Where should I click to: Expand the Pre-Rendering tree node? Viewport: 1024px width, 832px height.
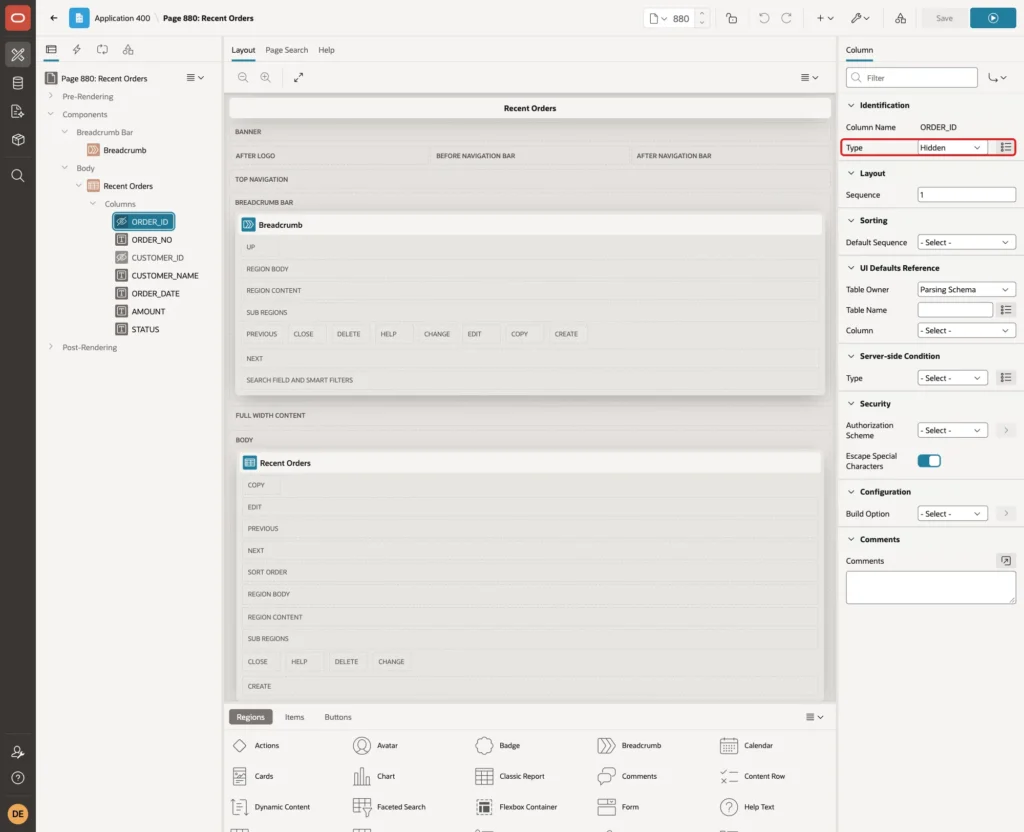[51, 96]
